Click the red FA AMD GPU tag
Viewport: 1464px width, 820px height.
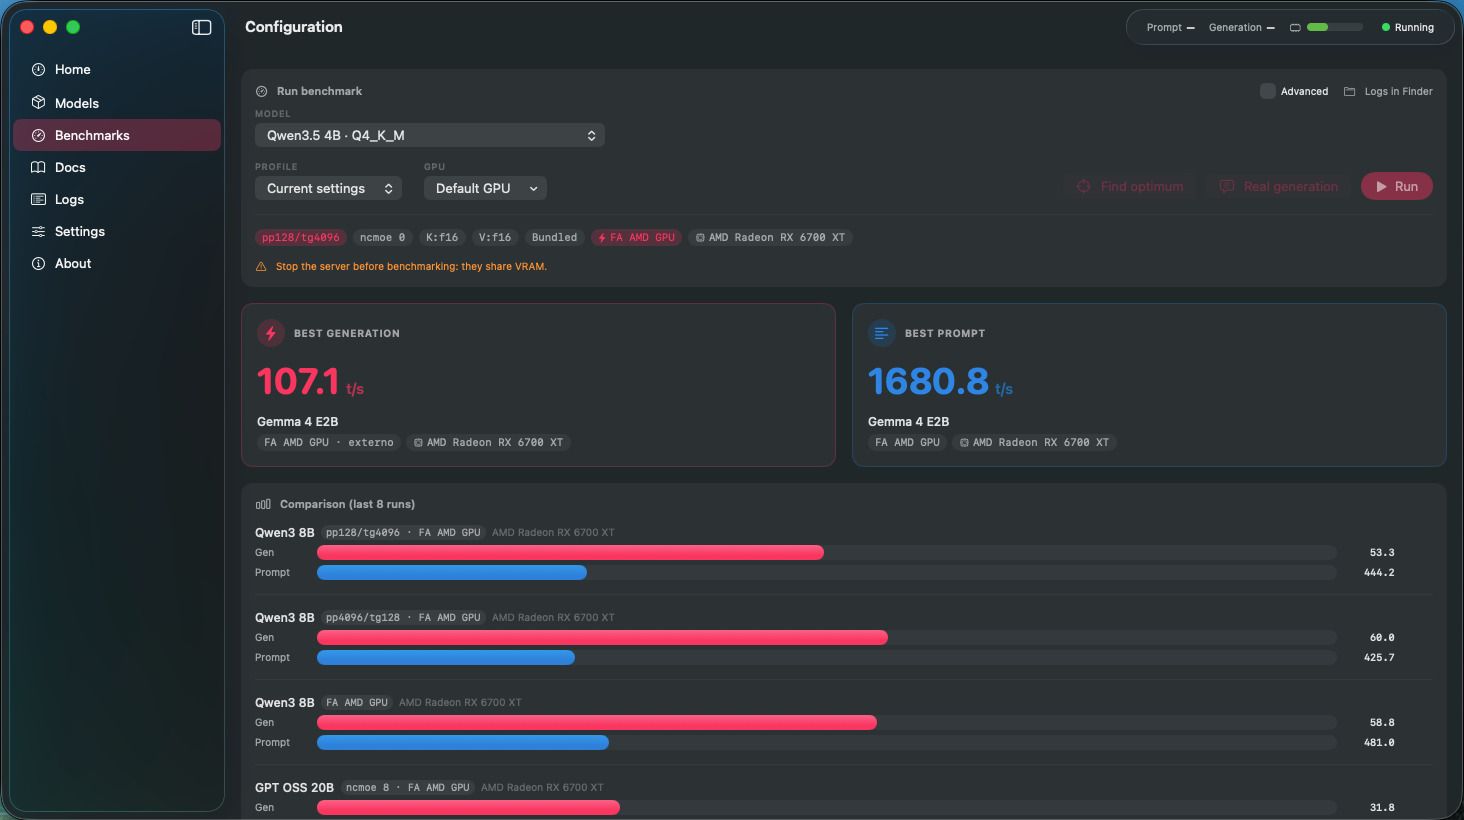[x=636, y=237]
